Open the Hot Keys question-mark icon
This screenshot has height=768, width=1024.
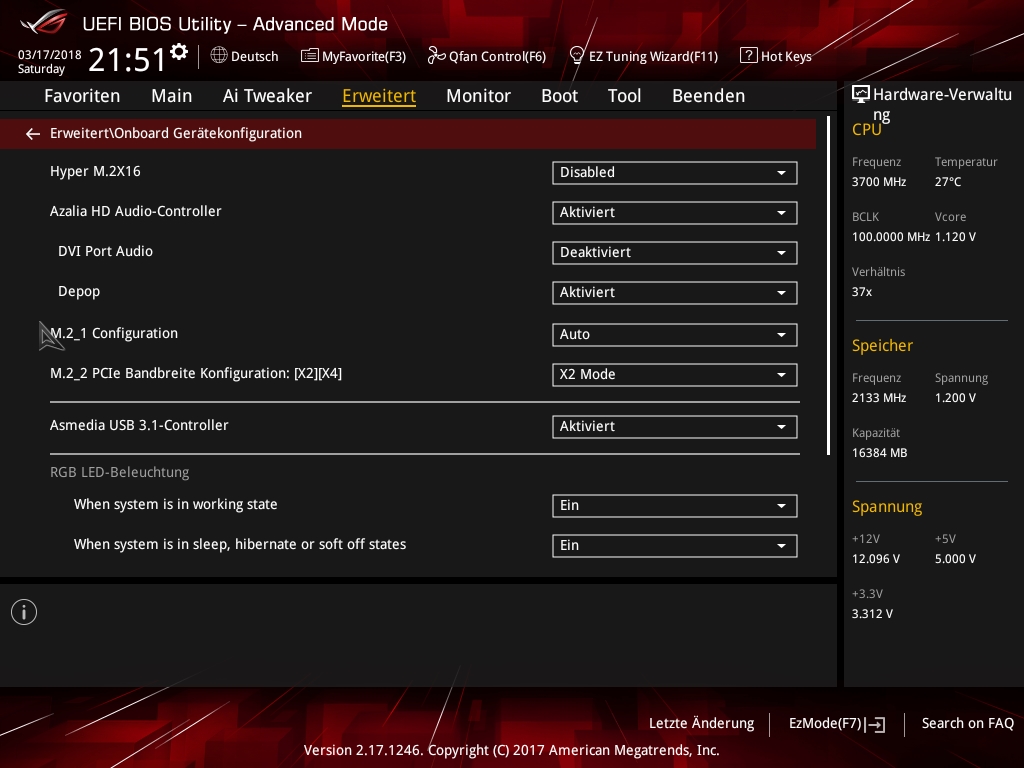click(748, 56)
